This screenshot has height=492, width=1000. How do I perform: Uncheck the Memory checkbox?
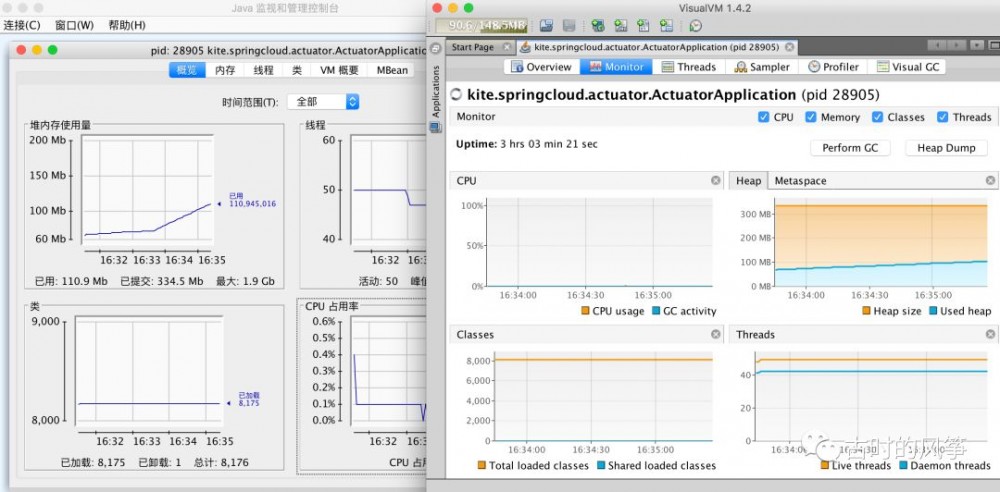pyautogui.click(x=811, y=117)
